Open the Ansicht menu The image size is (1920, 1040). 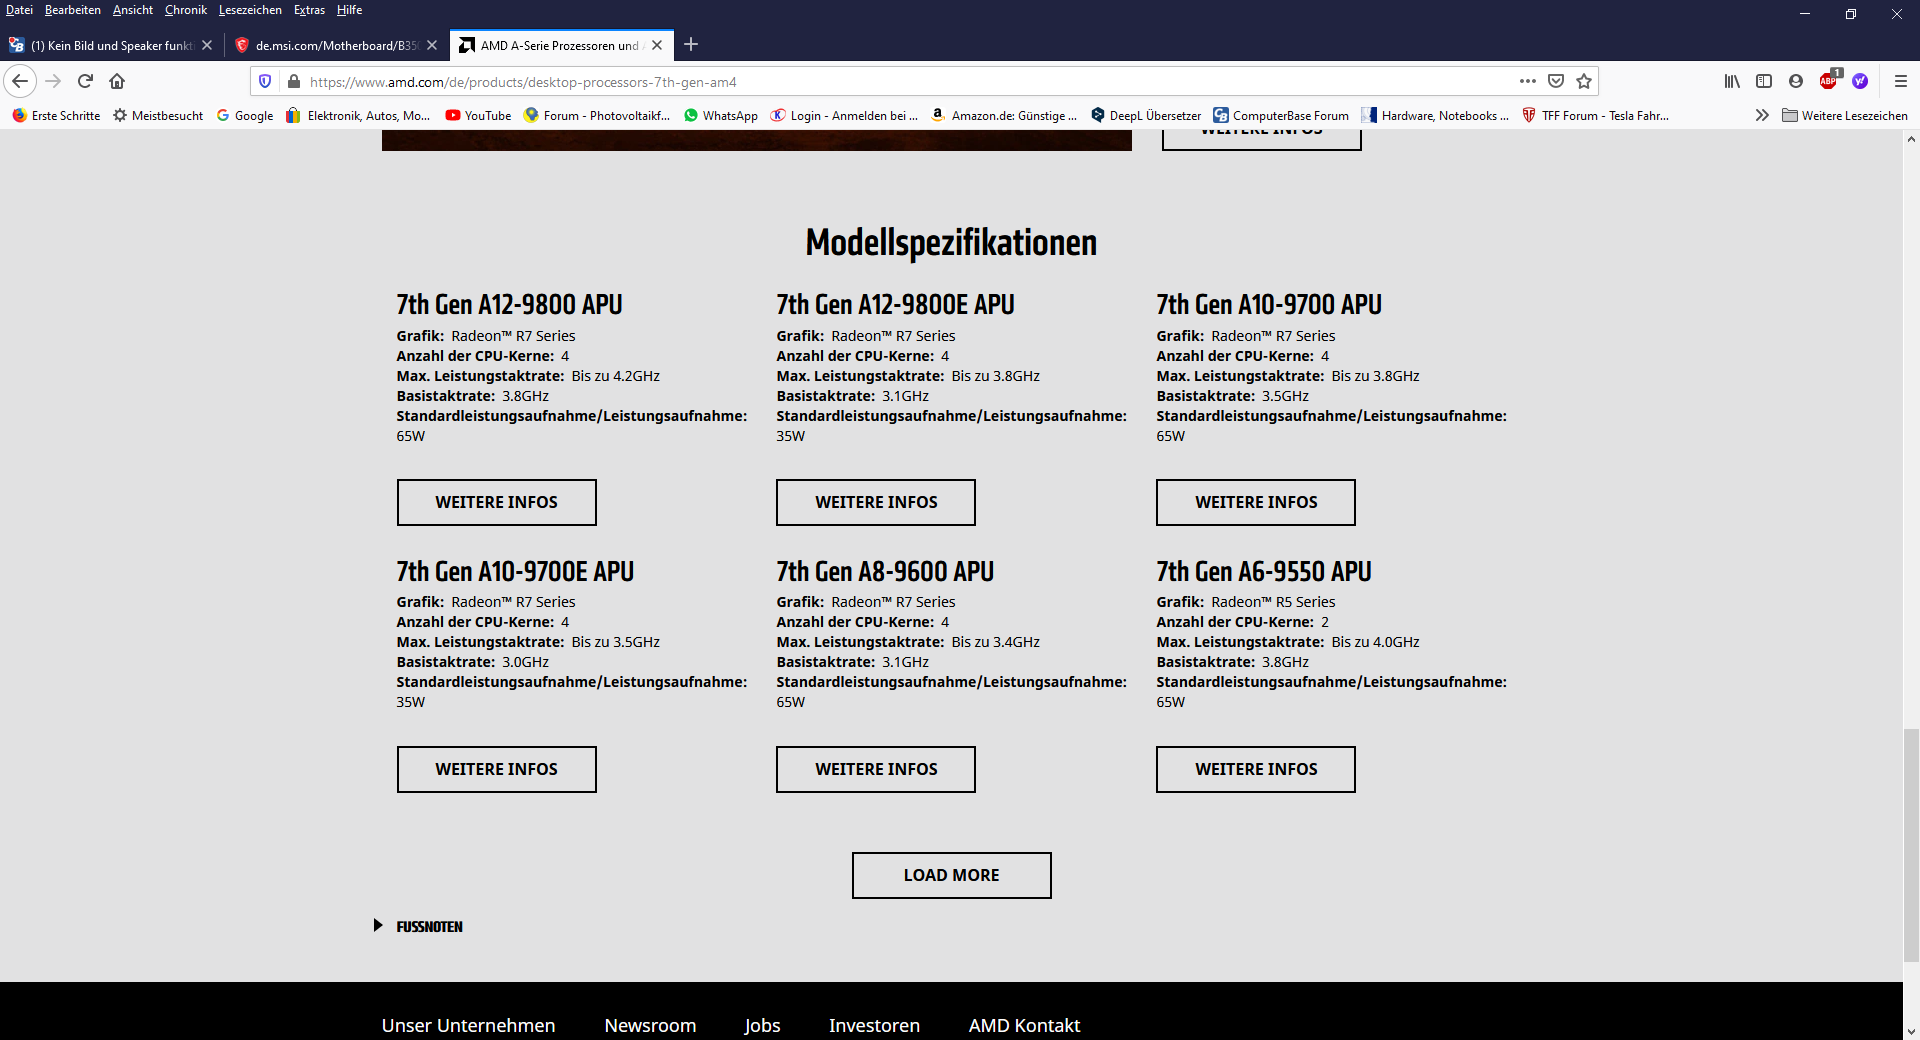pyautogui.click(x=133, y=10)
